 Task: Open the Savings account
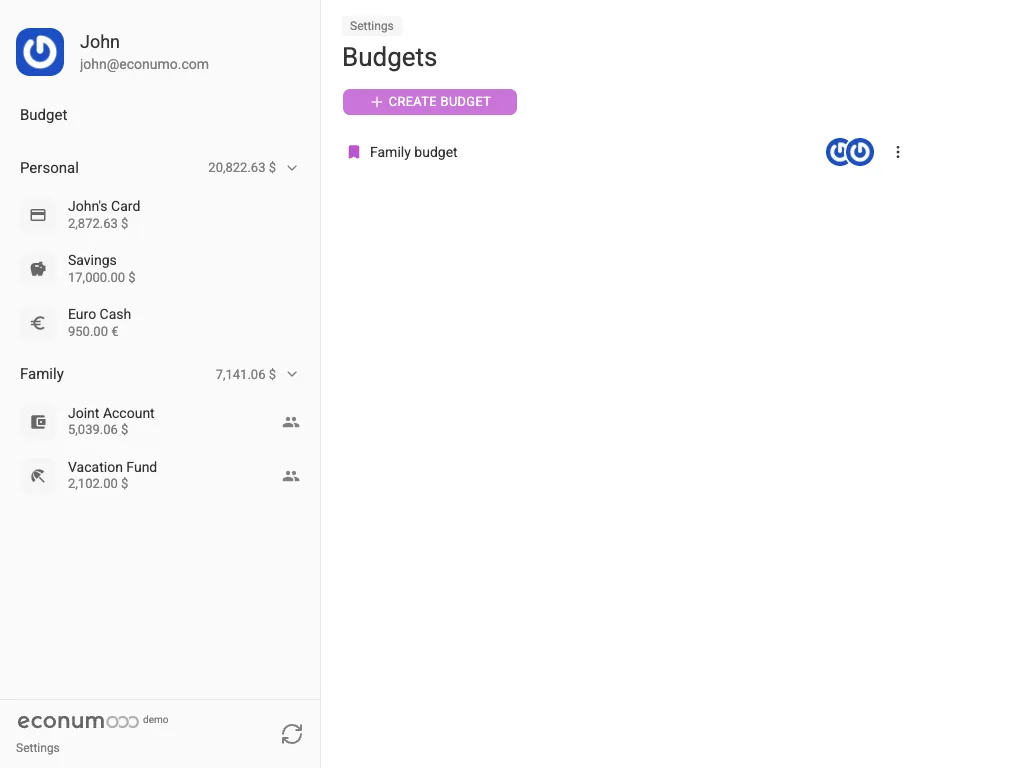160,268
